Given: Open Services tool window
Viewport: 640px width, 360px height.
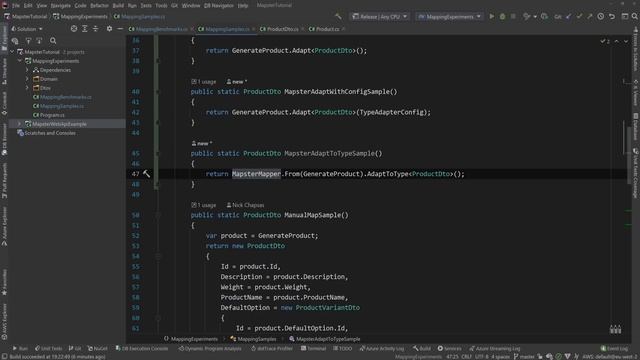Looking at the screenshot, I should point(449,349).
